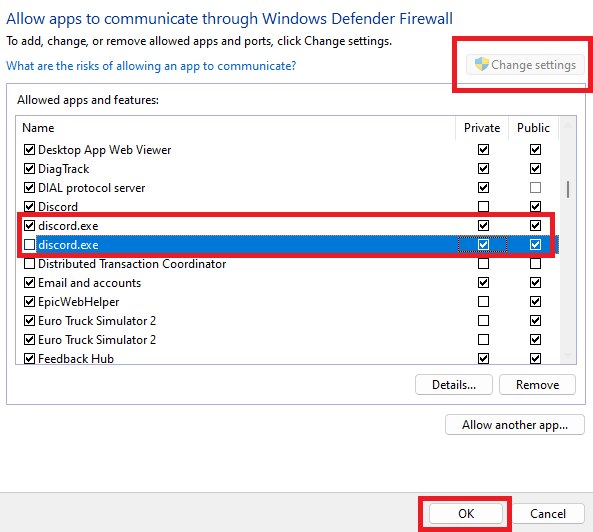Click the scrollbar thumb in apps list
Screen dimensions: 593x532
tap(568, 189)
